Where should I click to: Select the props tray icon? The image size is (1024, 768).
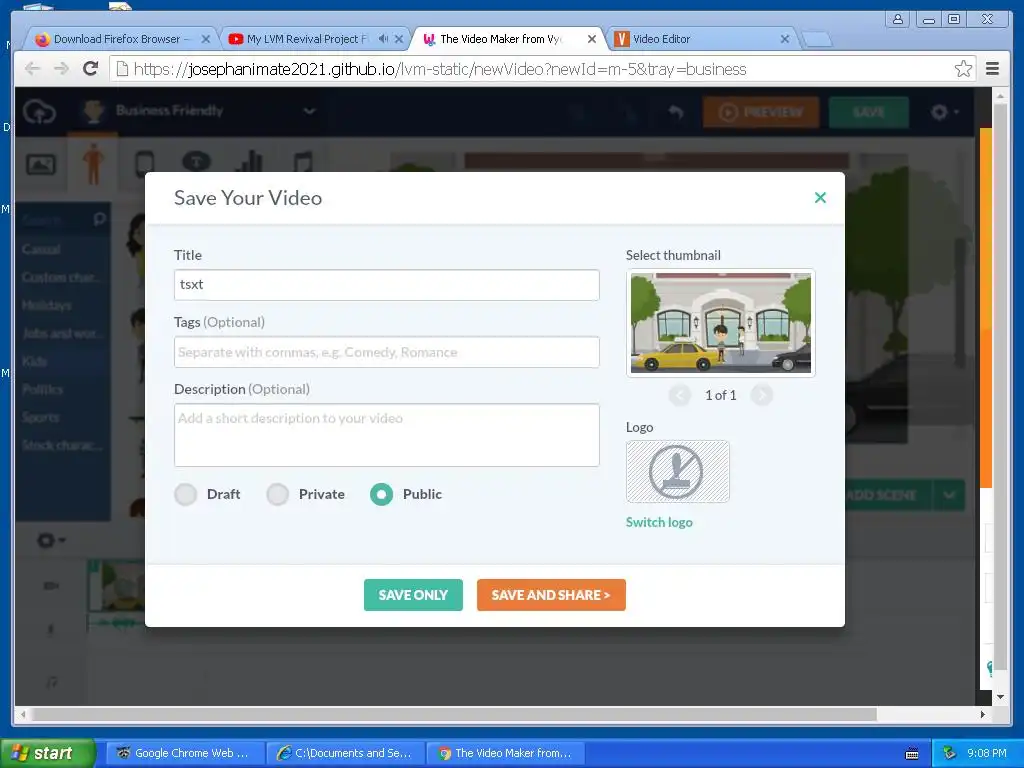pos(145,163)
